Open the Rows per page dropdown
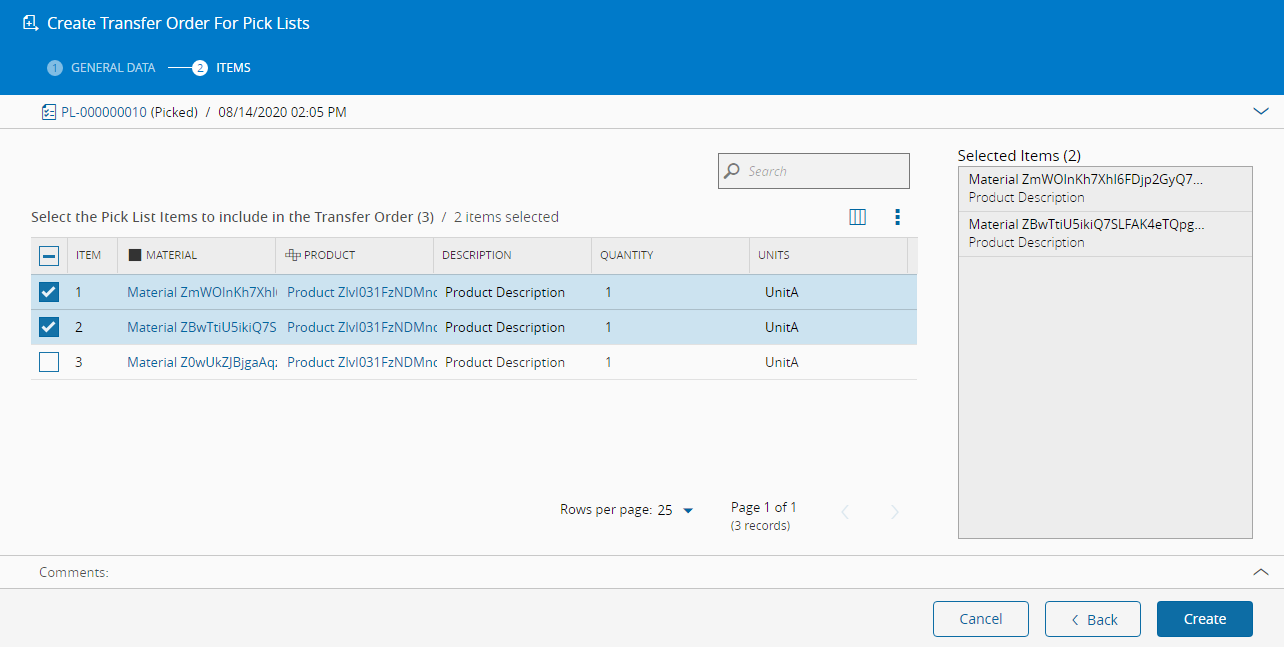1284x647 pixels. pos(687,510)
